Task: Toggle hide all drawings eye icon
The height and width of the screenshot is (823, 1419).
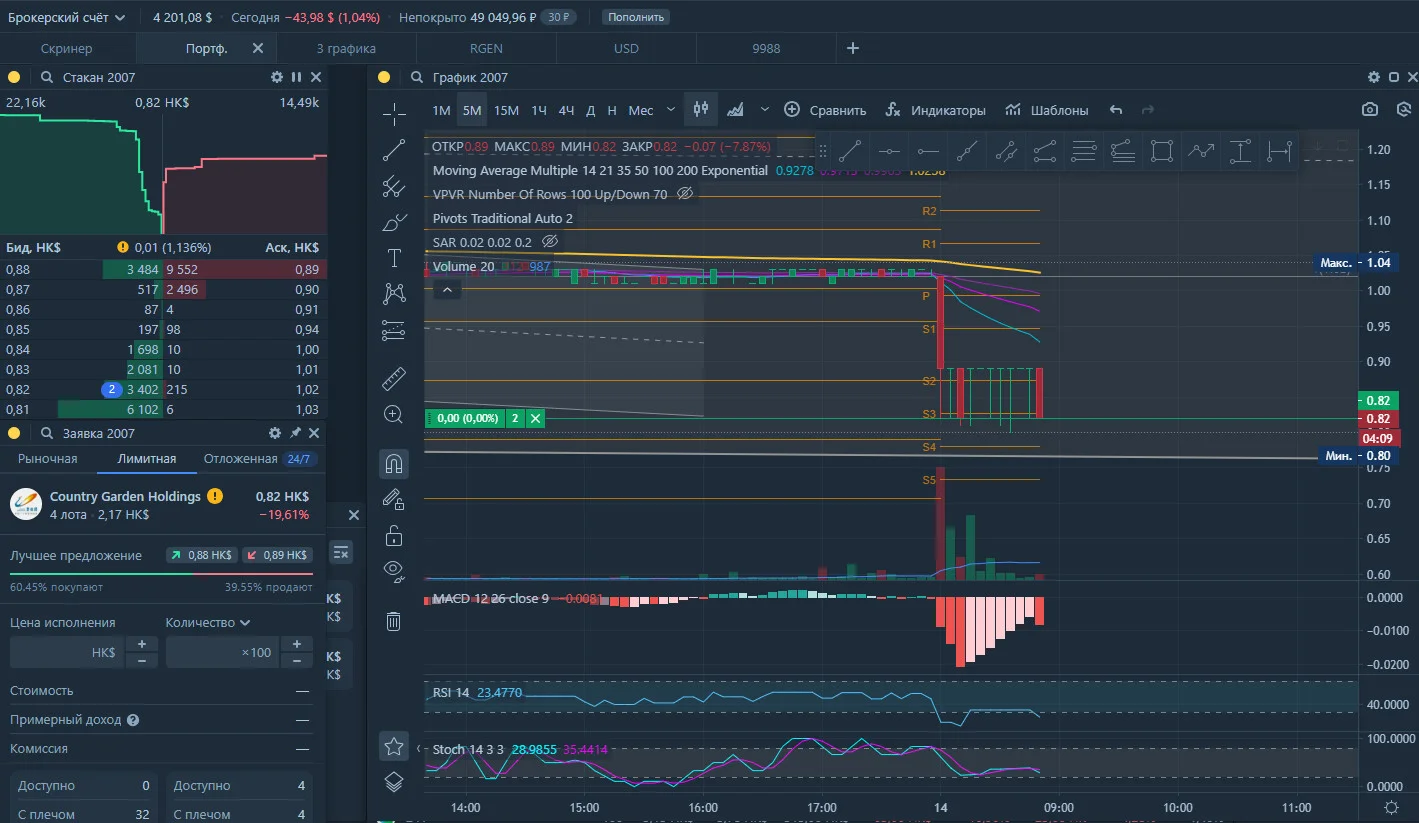Action: (x=394, y=571)
